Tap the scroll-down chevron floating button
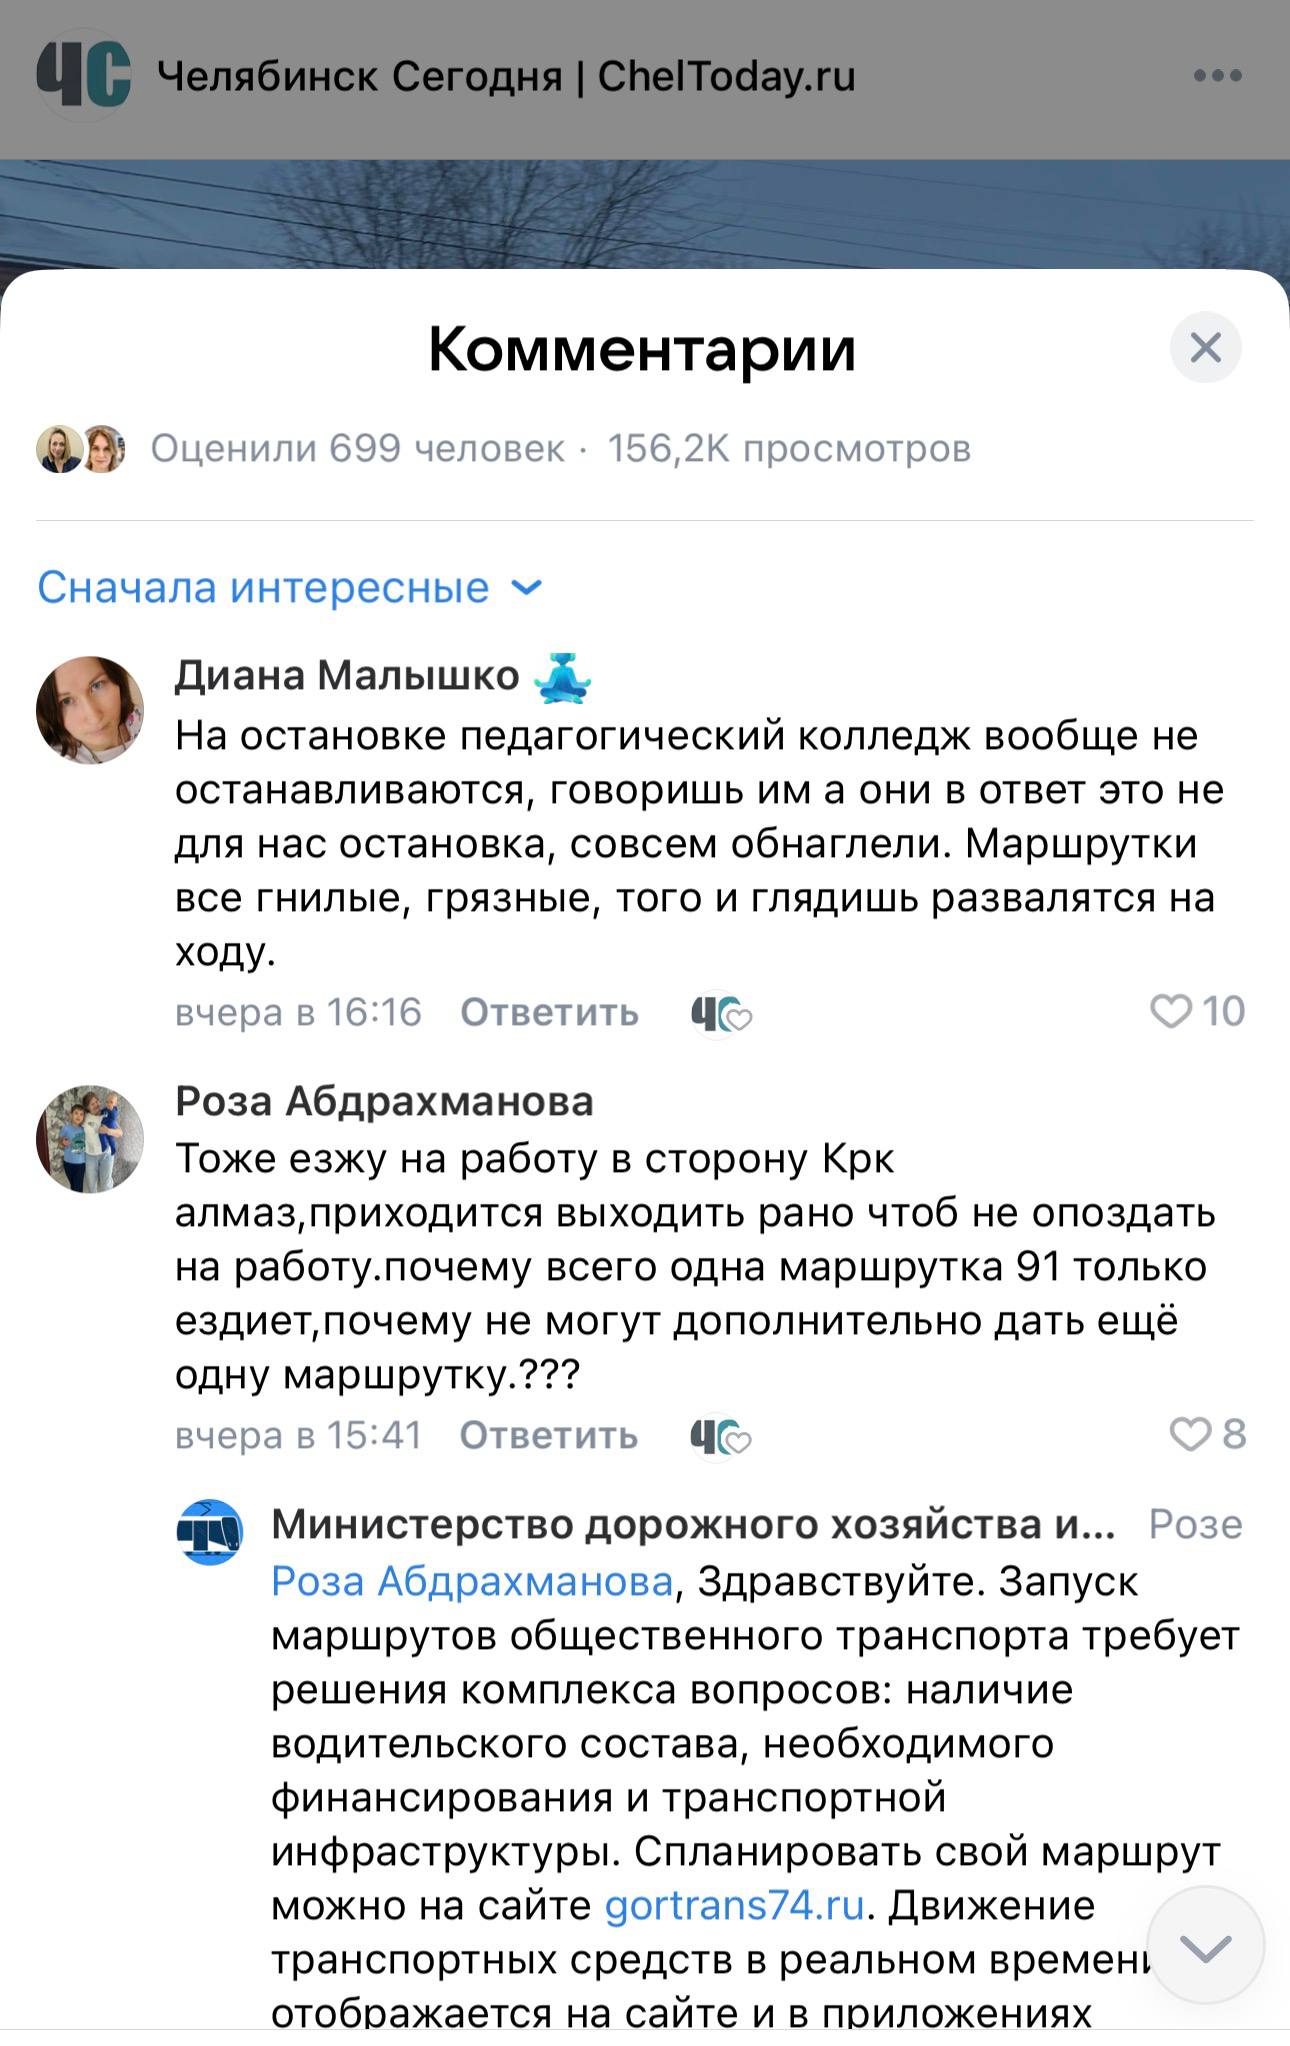The width and height of the screenshot is (1290, 2046). 1205,1946
